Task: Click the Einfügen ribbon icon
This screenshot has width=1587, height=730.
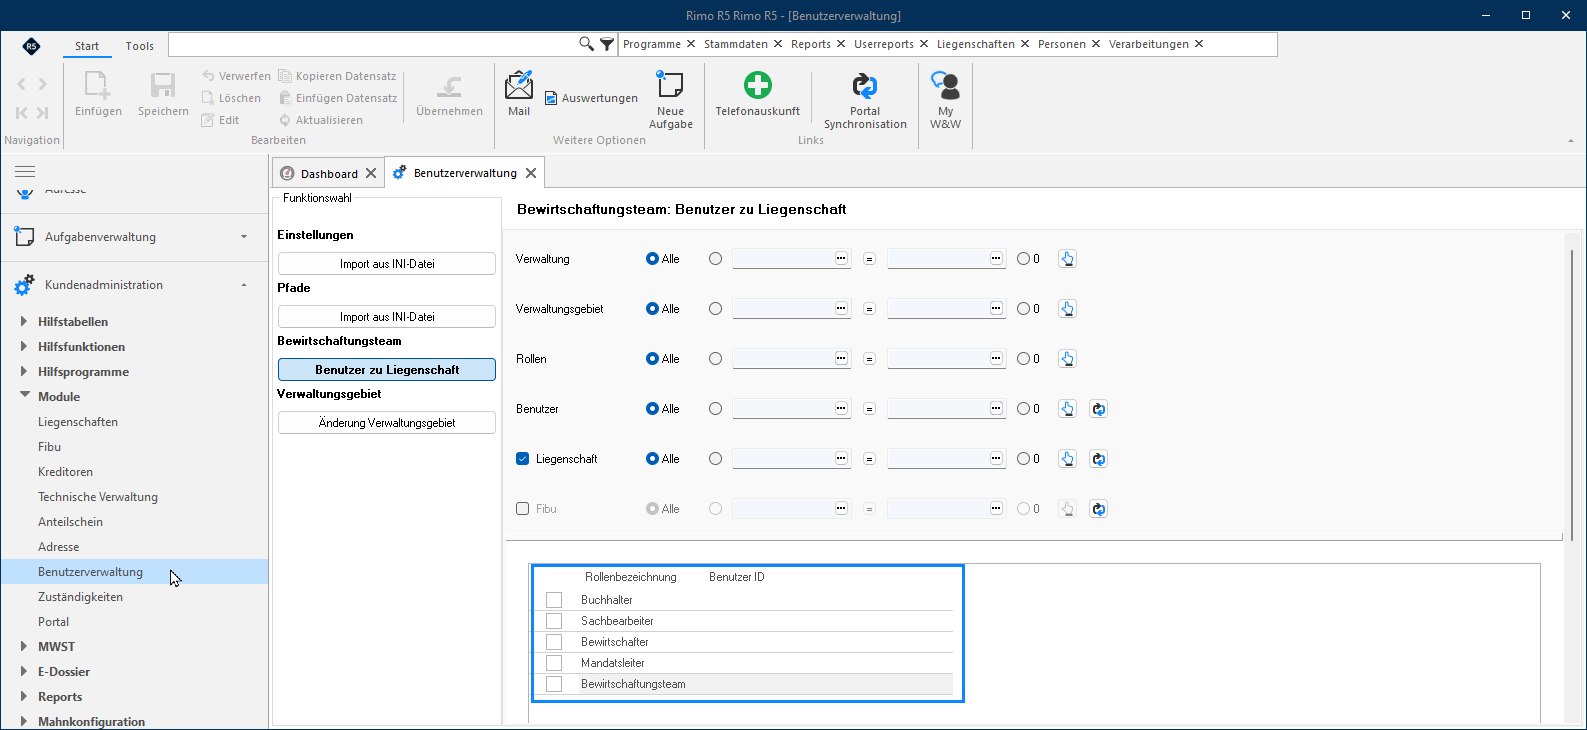Action: point(98,85)
